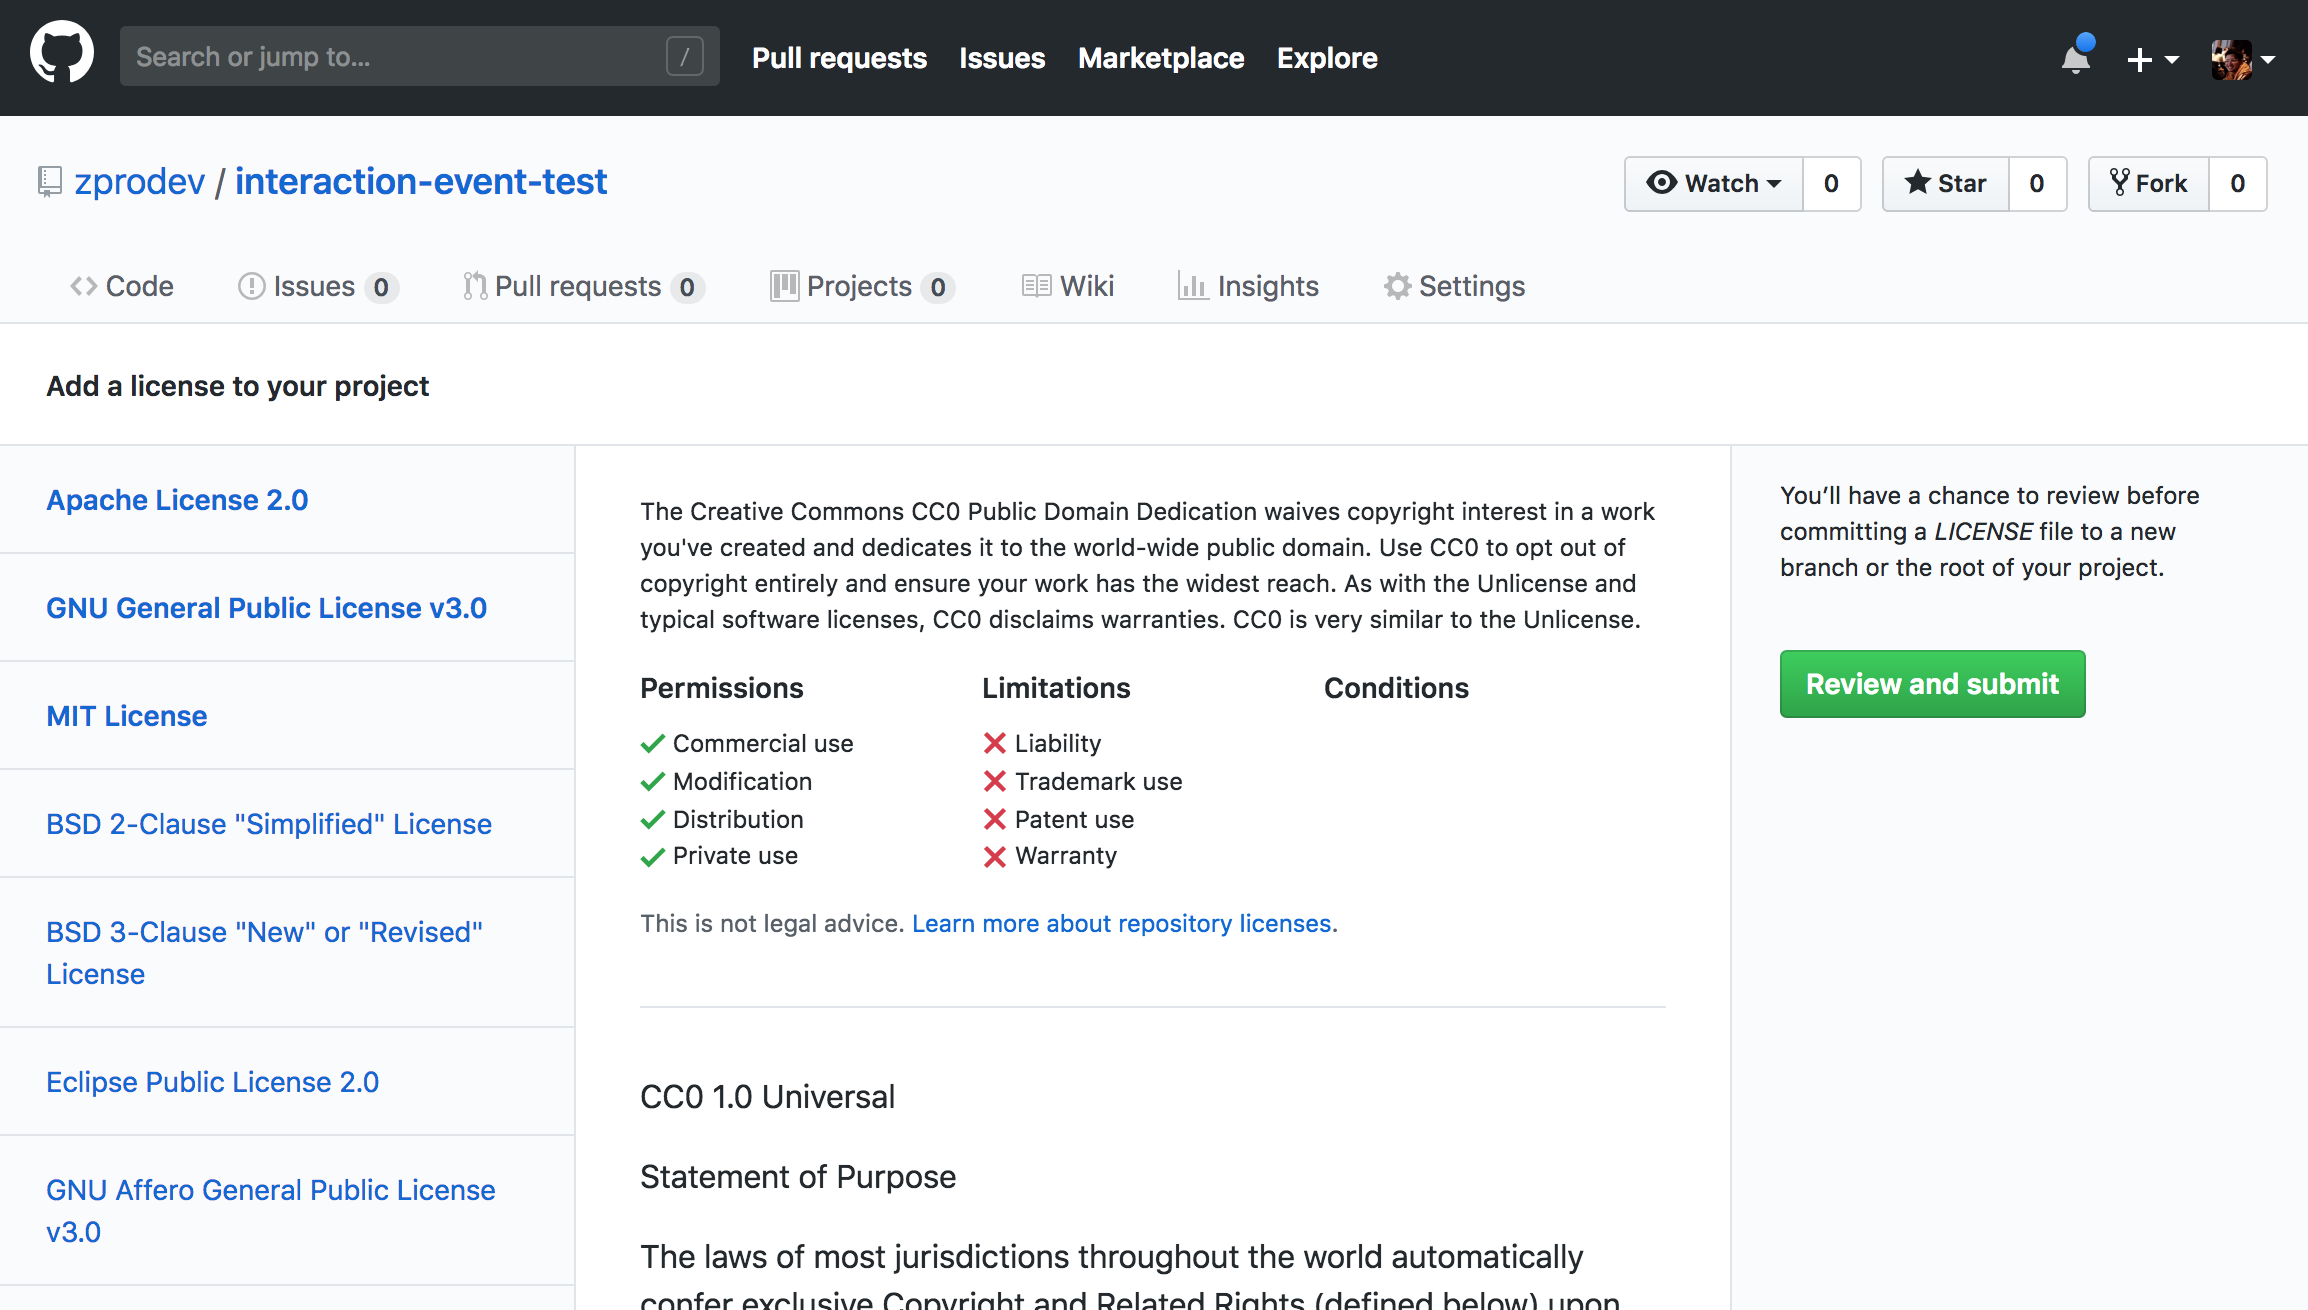This screenshot has width=2308, height=1310.
Task: Expand the Watch dropdown
Action: [x=1714, y=184]
